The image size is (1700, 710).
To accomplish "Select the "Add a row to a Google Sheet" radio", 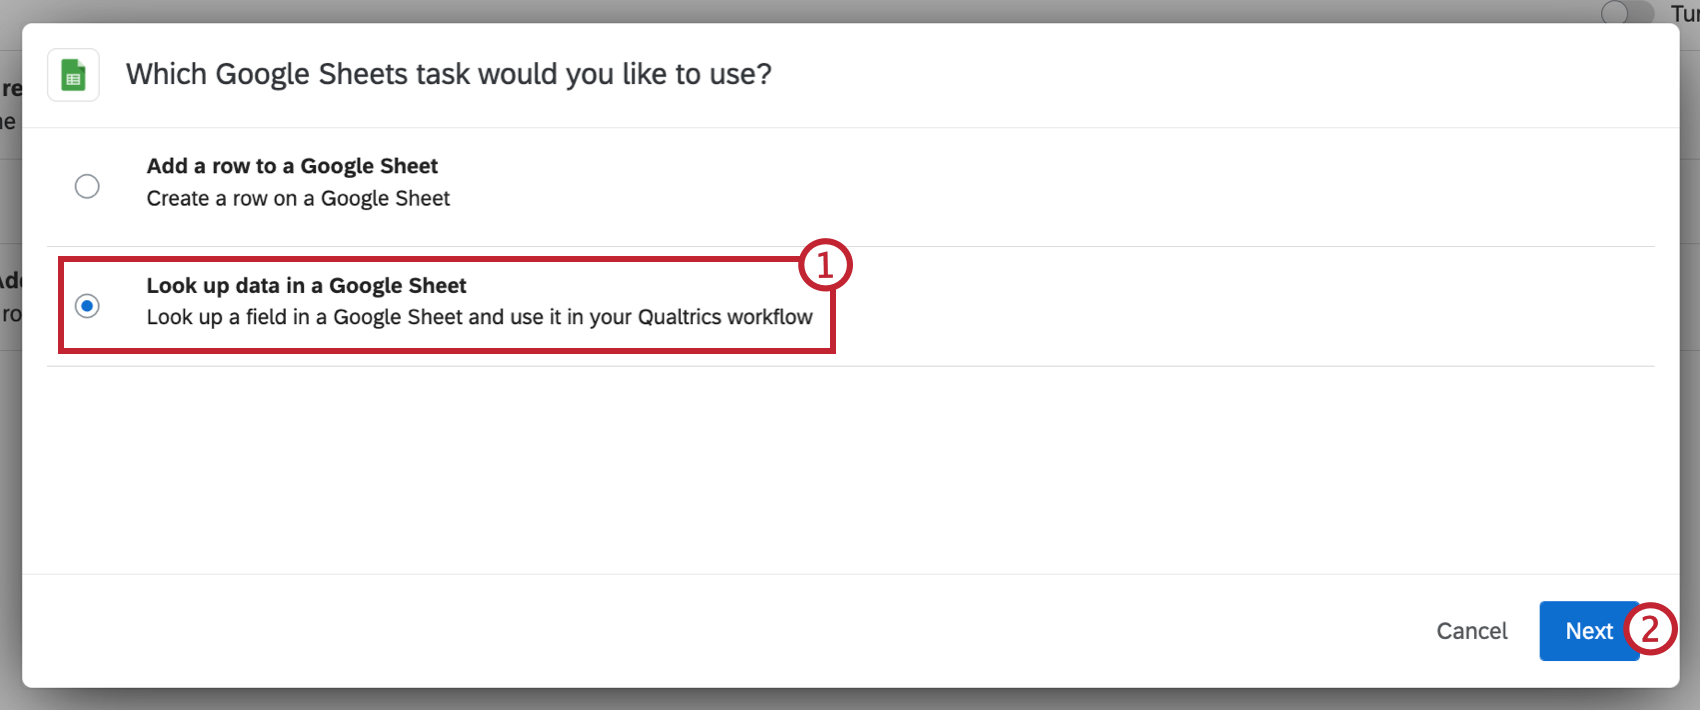I will coord(87,186).
